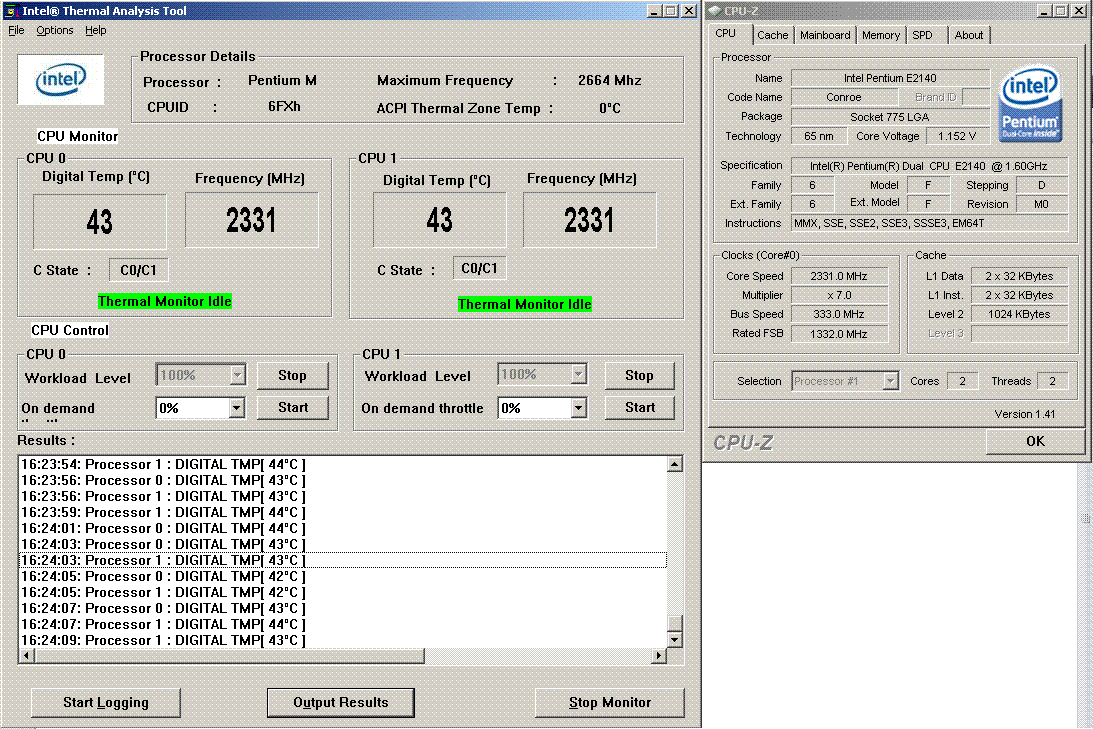Select the 16:24:05 Processor 0 result row
This screenshot has height=729, width=1093.
click(x=342, y=576)
